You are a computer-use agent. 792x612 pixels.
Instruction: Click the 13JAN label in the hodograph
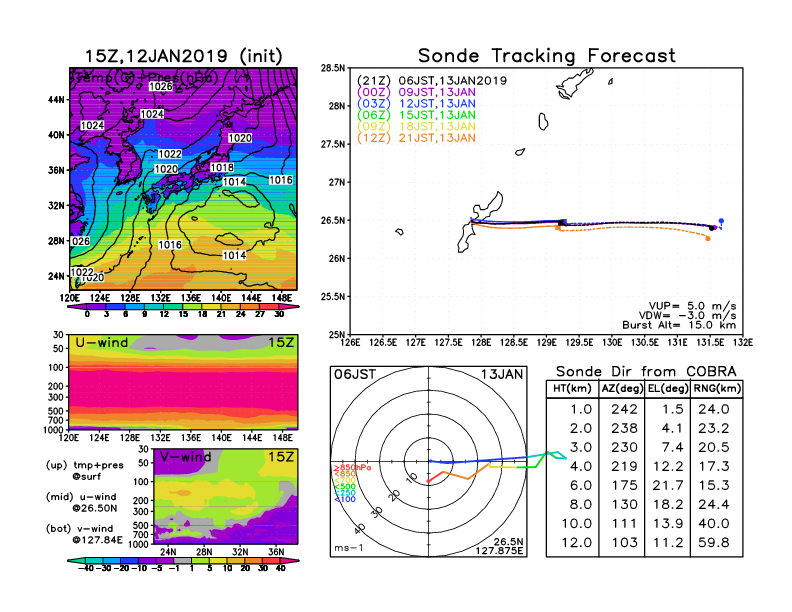(502, 374)
